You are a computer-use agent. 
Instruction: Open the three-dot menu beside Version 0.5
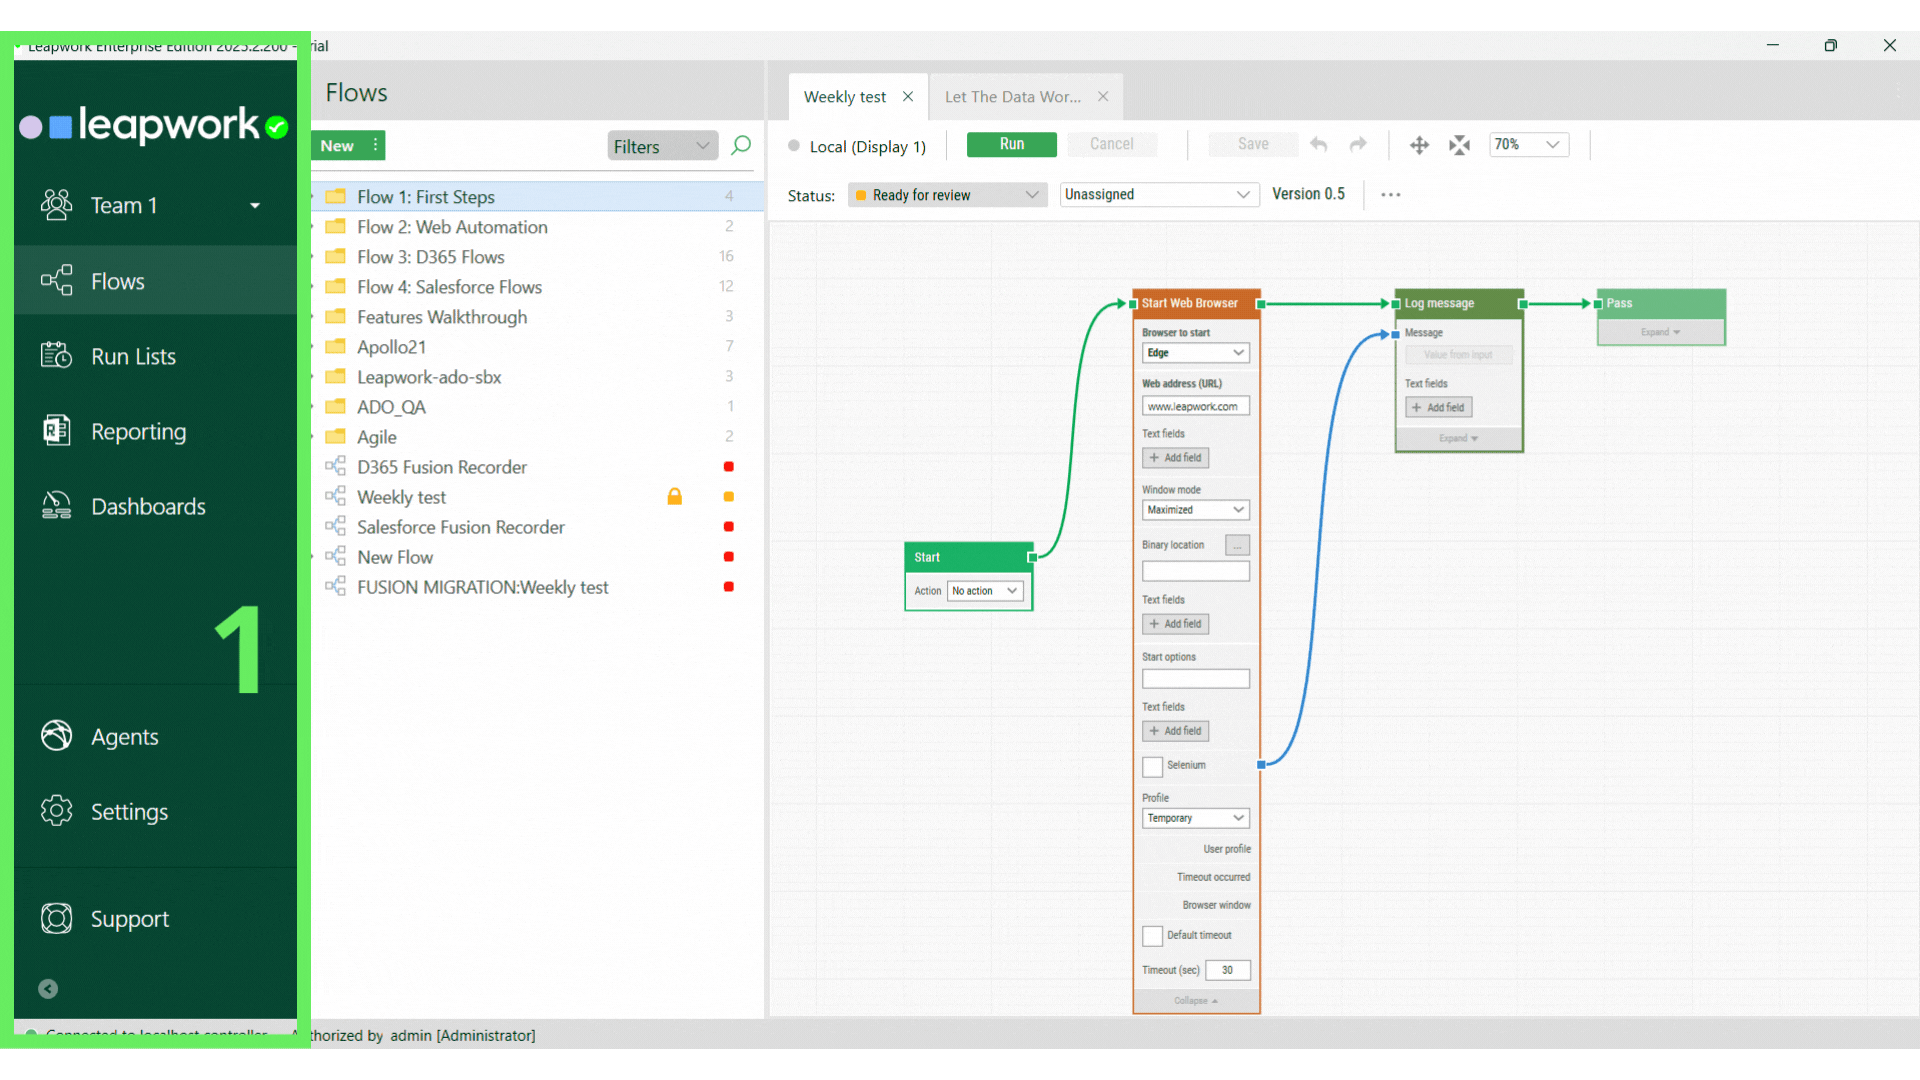pyautogui.click(x=1390, y=194)
